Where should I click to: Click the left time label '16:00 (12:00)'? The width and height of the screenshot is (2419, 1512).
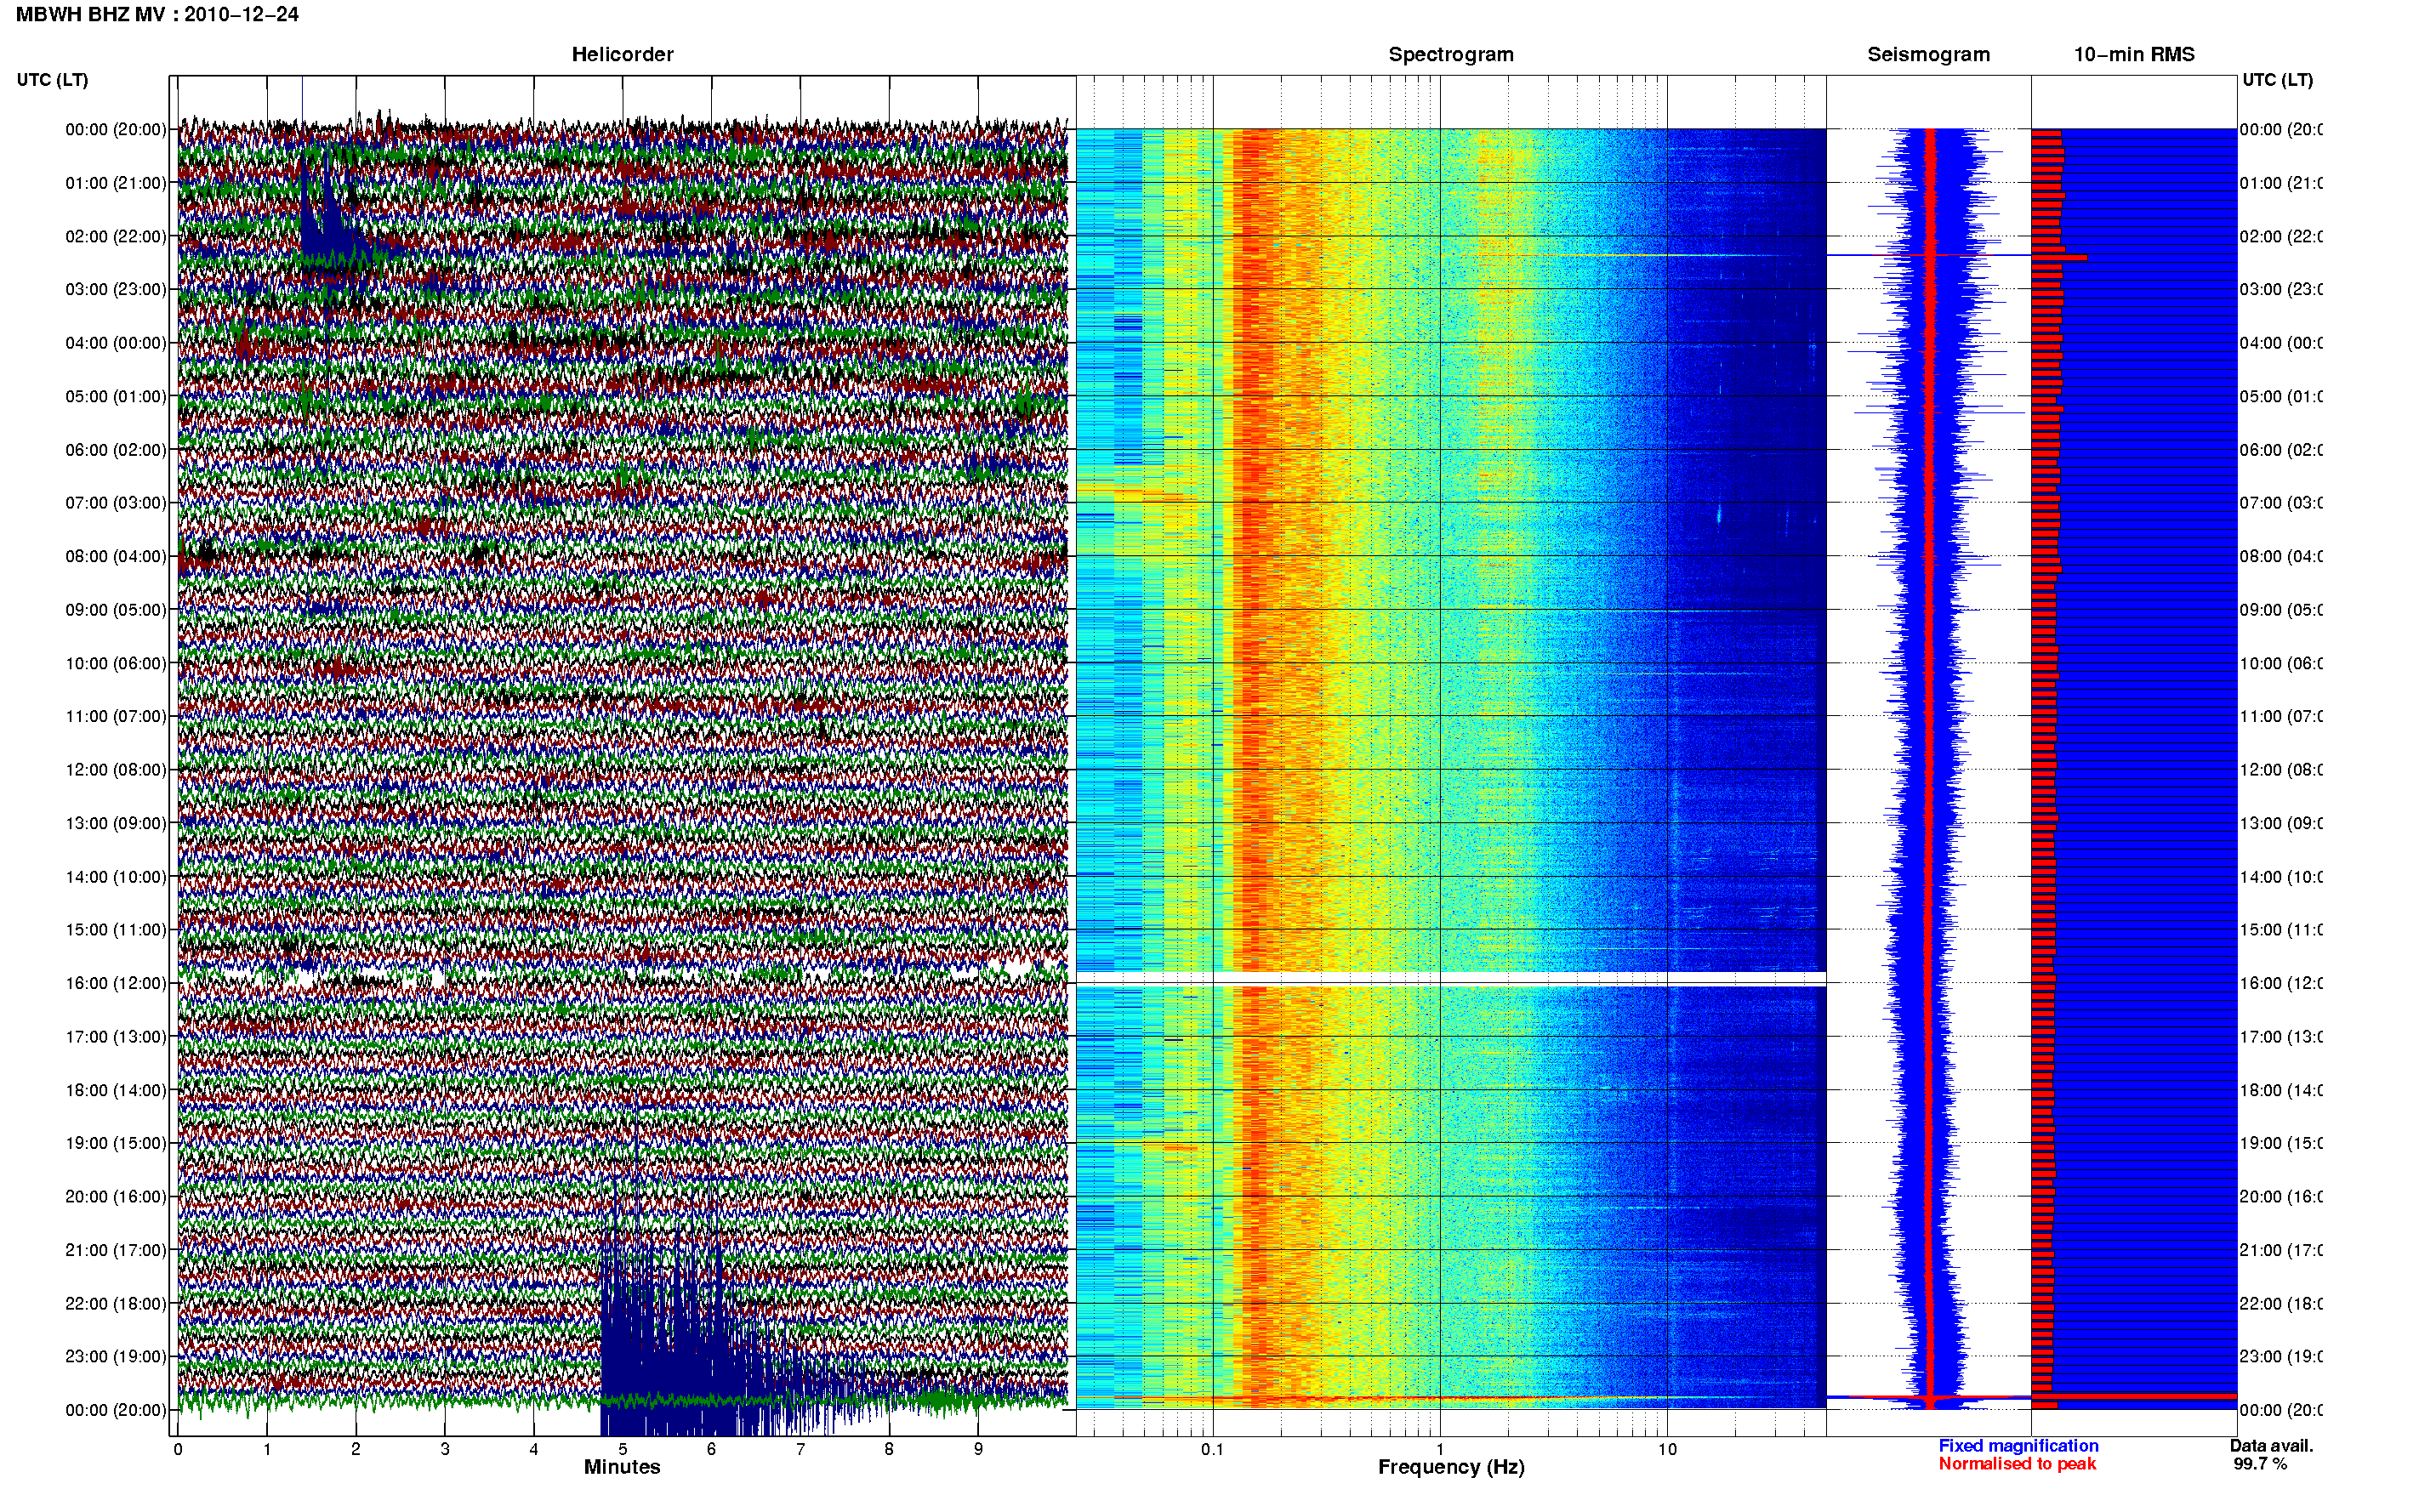pos(116,984)
